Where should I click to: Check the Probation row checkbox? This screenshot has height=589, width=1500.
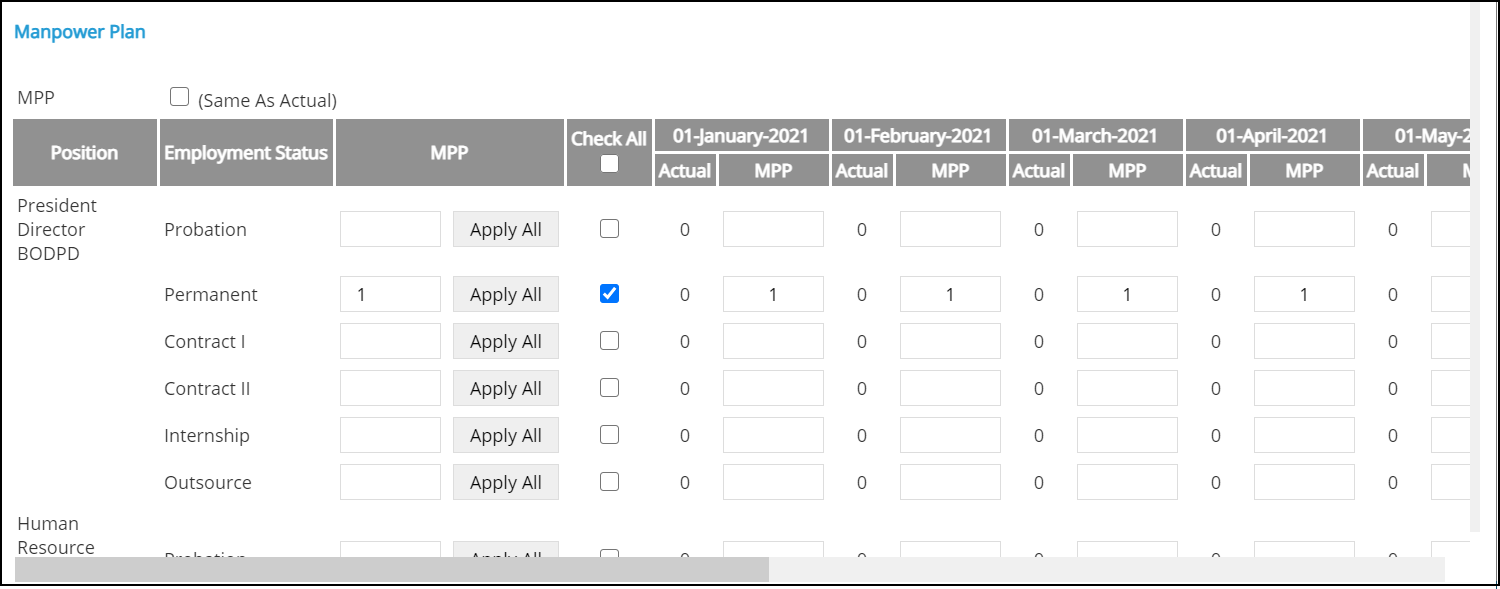[609, 229]
